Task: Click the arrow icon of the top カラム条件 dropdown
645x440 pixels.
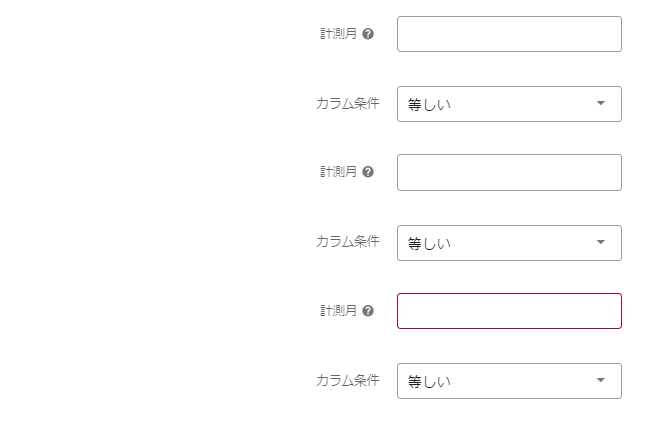Action: click(601, 103)
